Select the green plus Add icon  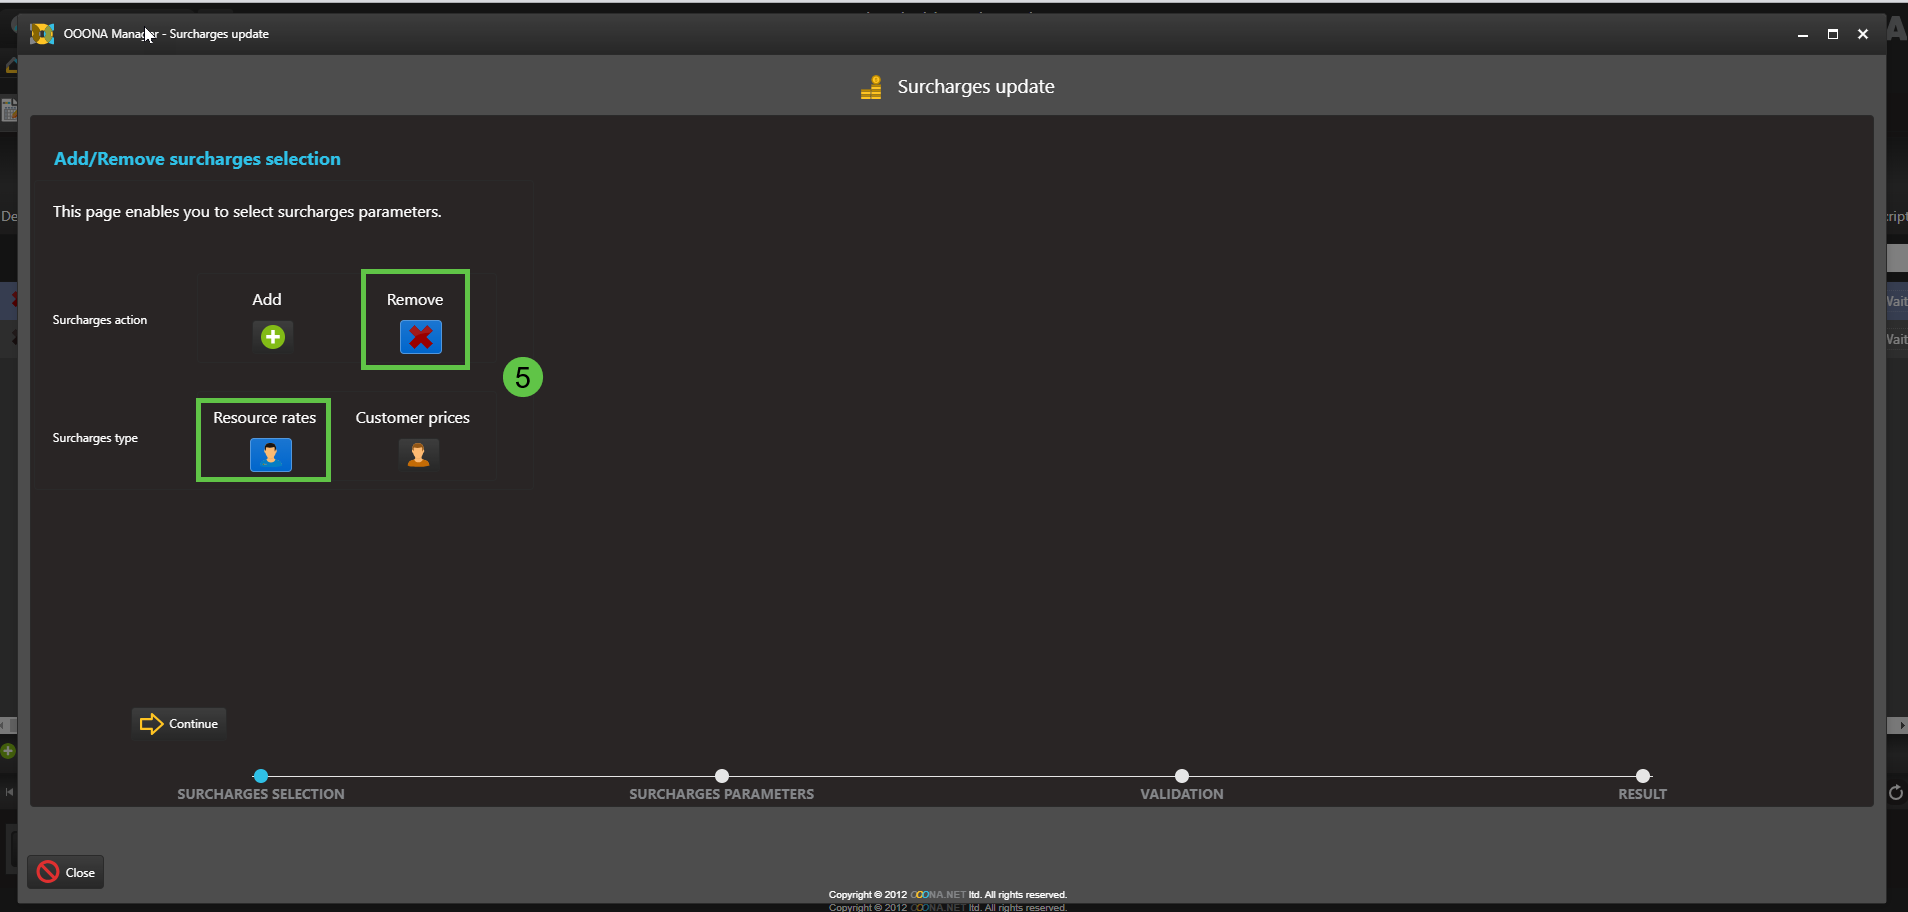(273, 337)
